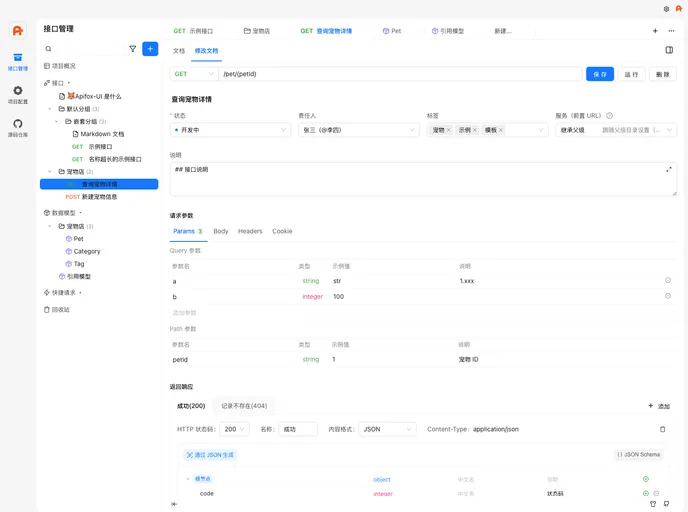The image size is (688, 512).
Task: Switch to the Pet top tab
Action: [392, 31]
